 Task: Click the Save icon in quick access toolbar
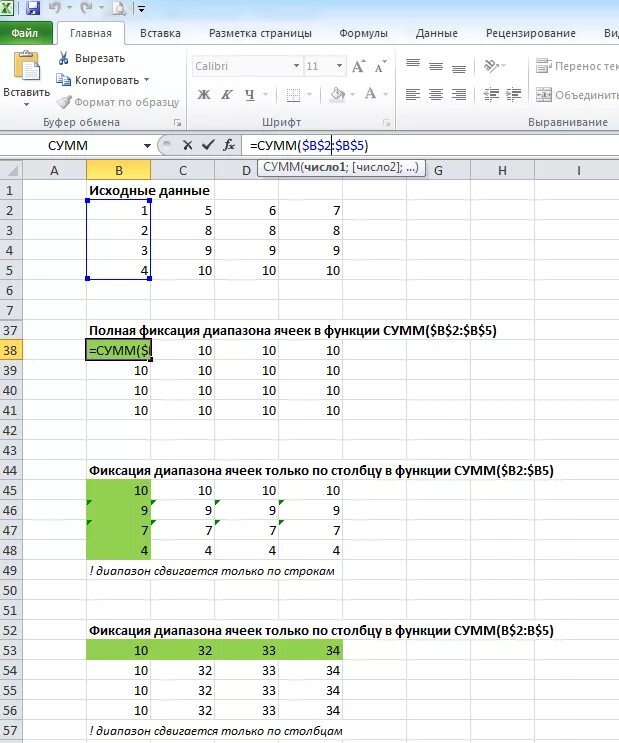[x=32, y=8]
